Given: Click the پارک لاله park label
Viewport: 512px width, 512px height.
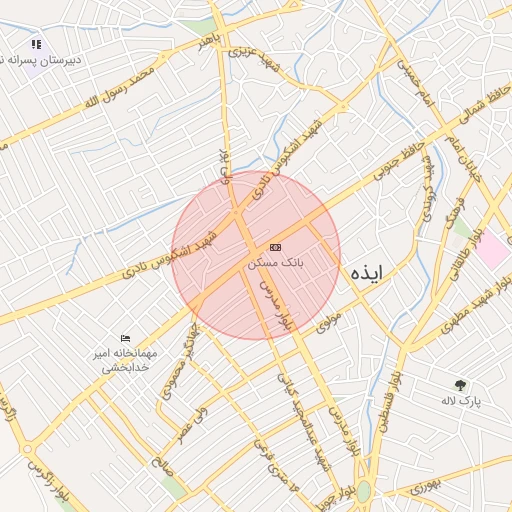Looking at the screenshot, I should tap(461, 400).
